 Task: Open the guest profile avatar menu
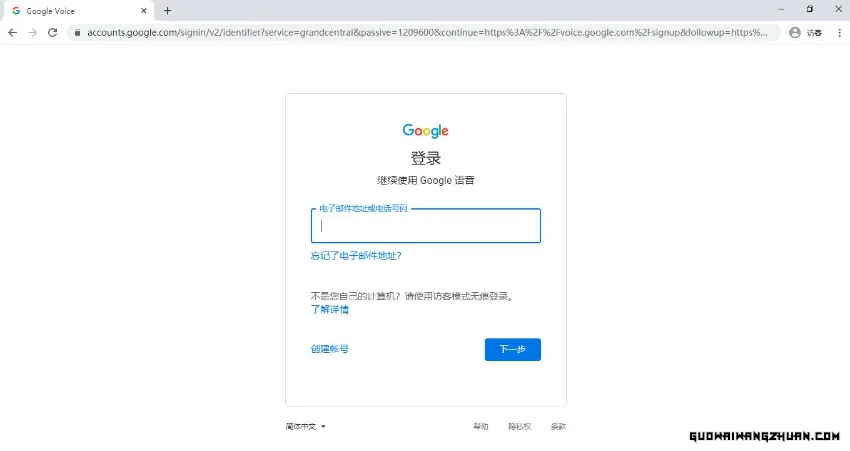(806, 33)
